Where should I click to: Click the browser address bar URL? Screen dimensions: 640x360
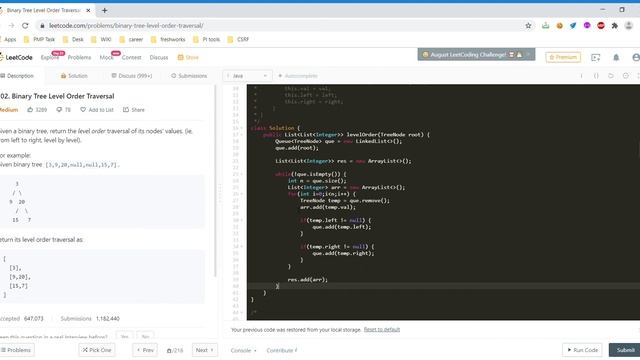click(x=126, y=26)
